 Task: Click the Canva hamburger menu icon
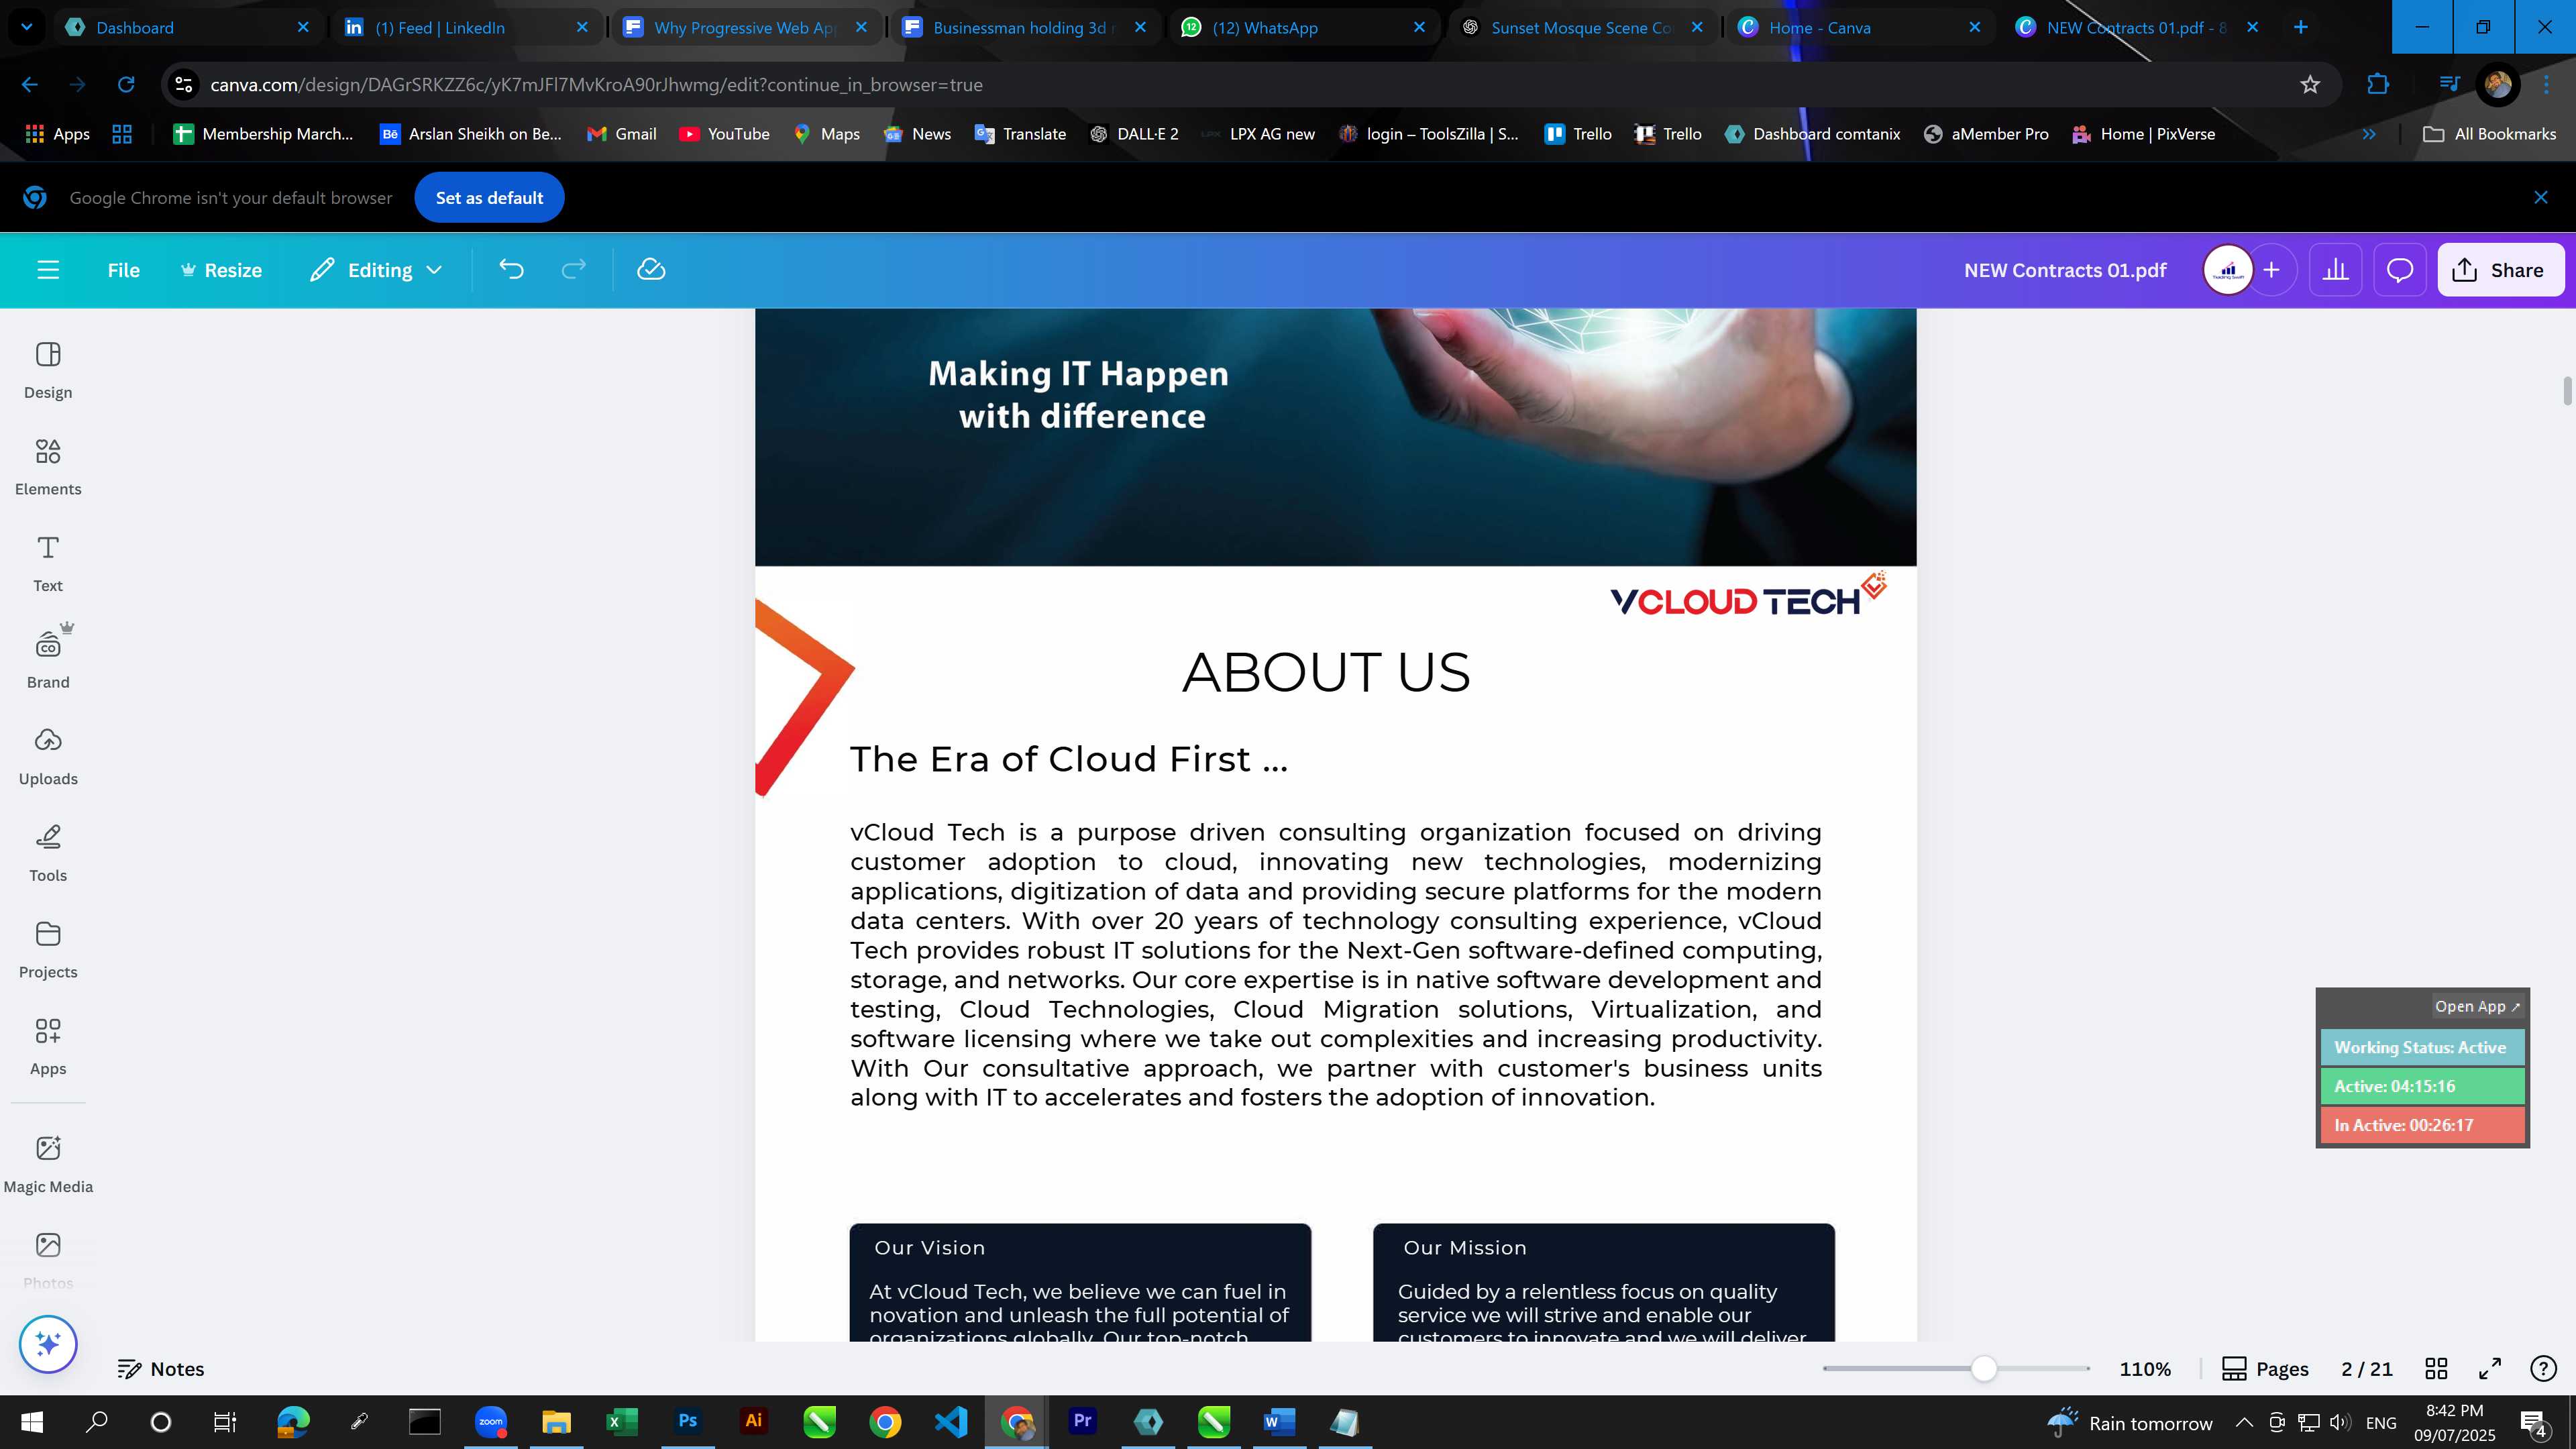pyautogui.click(x=48, y=270)
